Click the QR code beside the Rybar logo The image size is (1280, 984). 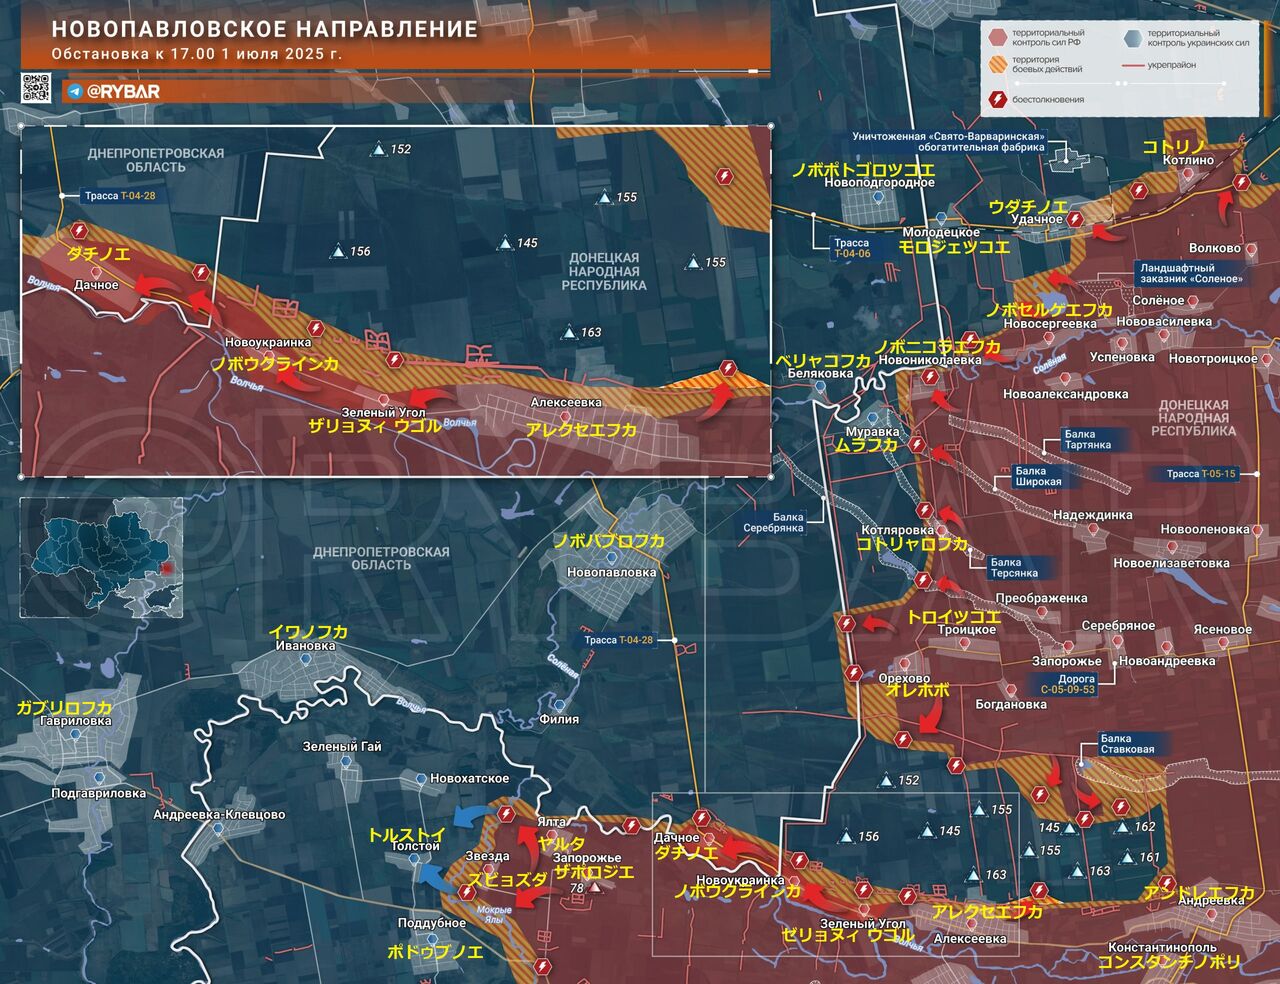pyautogui.click(x=36, y=89)
